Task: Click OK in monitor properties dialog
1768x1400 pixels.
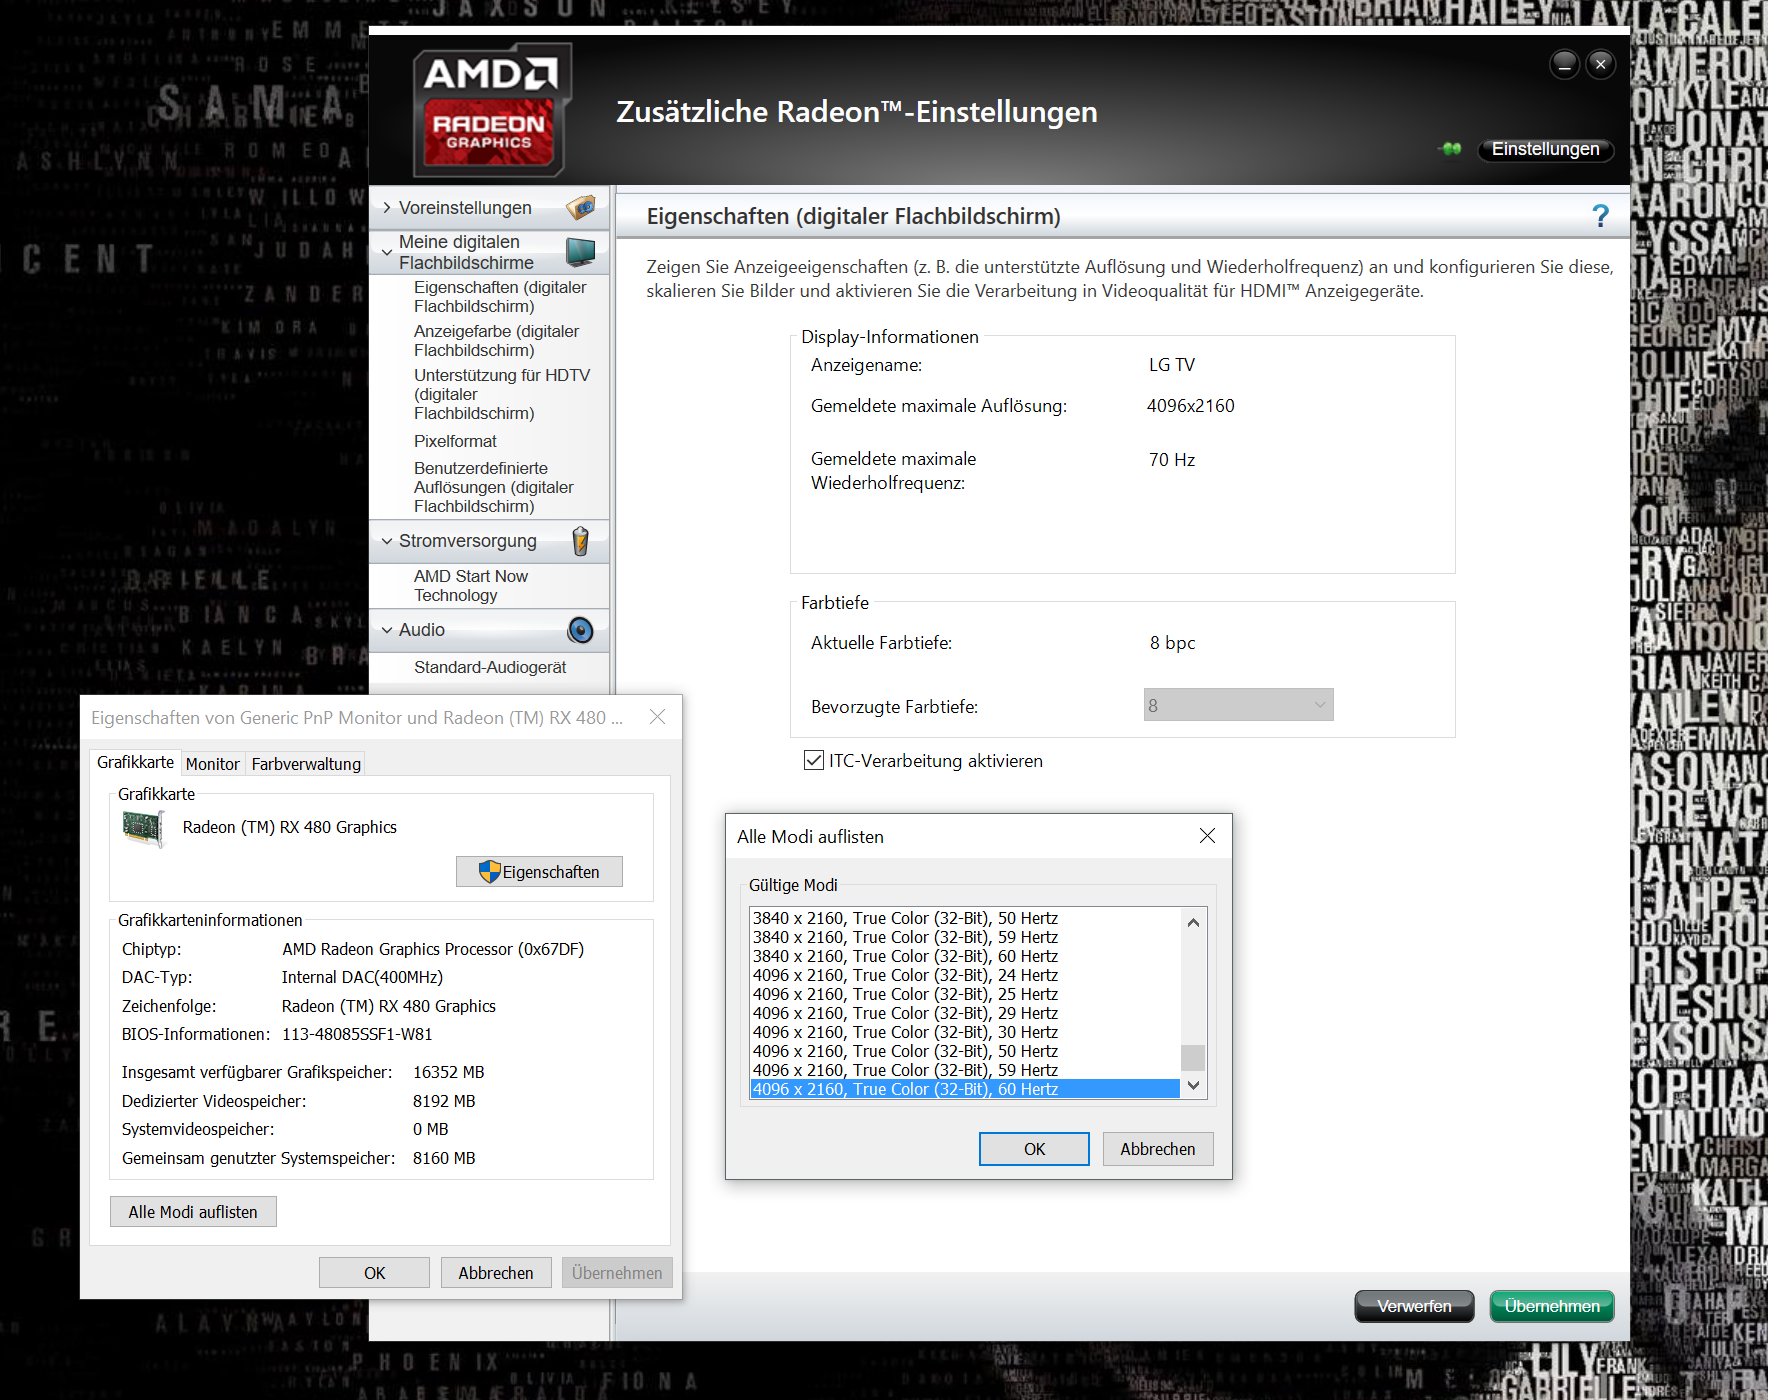Action: point(374,1273)
